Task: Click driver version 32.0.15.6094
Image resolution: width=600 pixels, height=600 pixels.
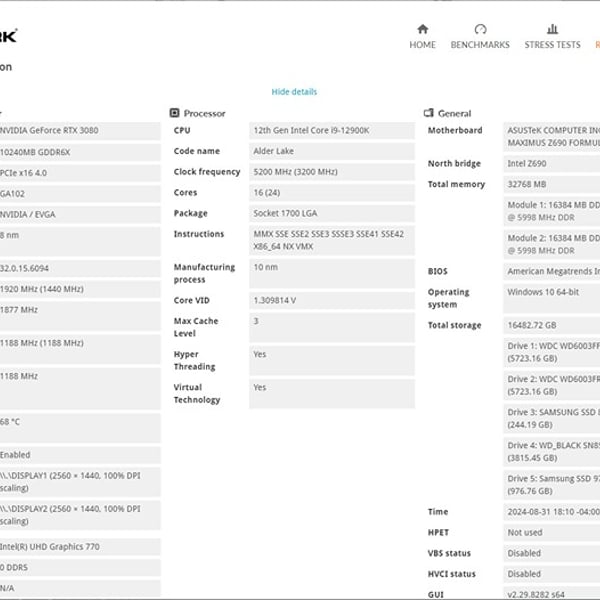Action: [x=80, y=268]
